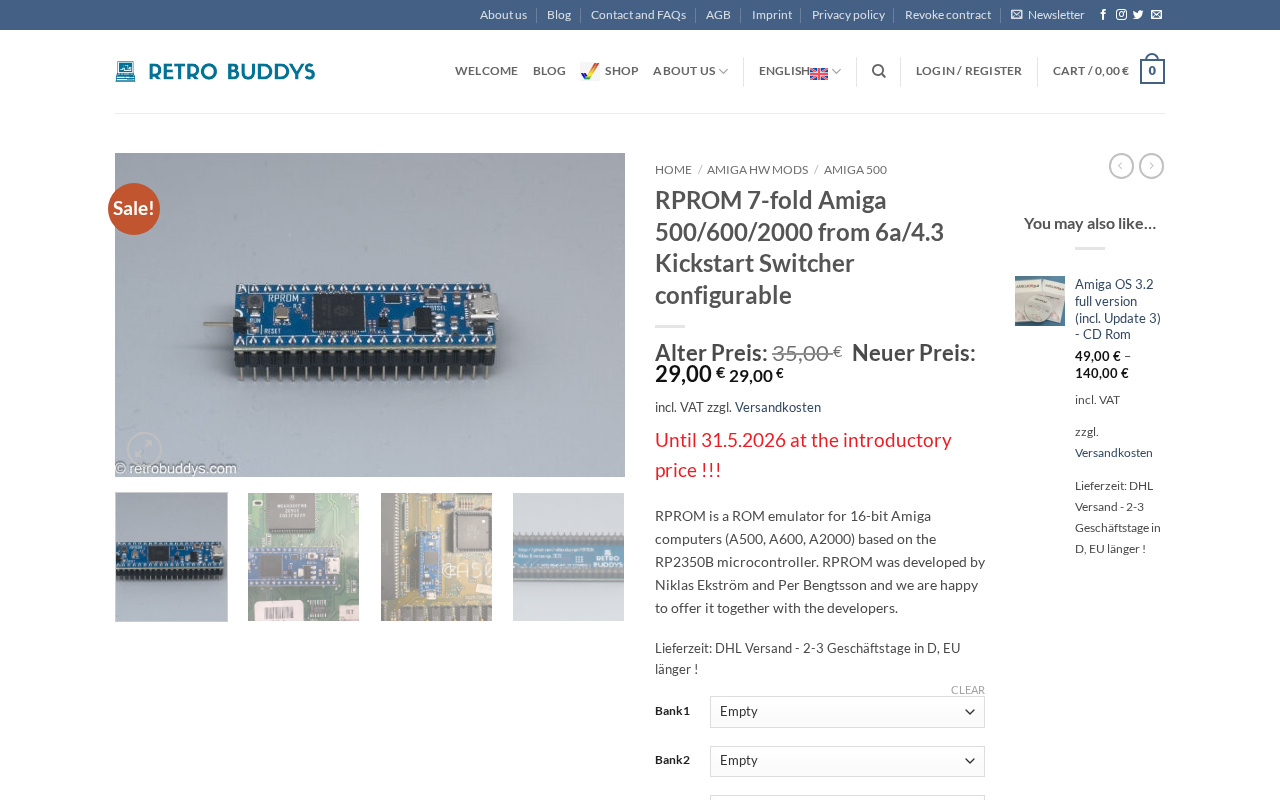
Task: Open Versandkosten link under product price
Action: pyautogui.click(x=778, y=407)
